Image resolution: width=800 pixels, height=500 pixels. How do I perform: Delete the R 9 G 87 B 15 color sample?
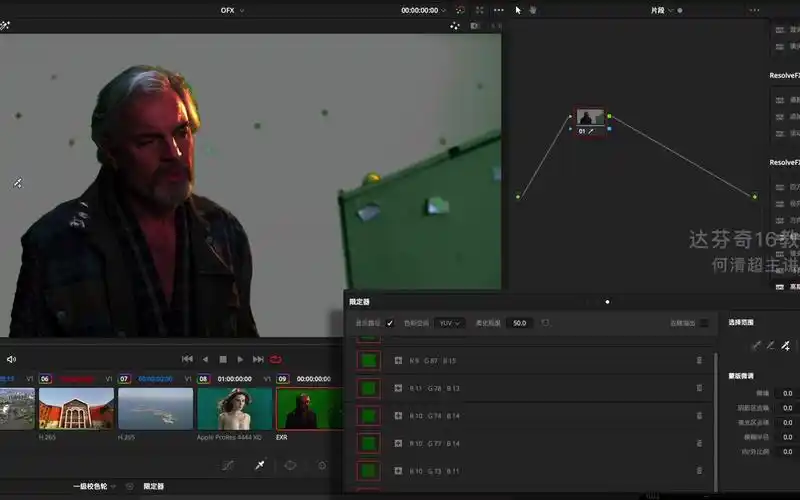[699, 360]
